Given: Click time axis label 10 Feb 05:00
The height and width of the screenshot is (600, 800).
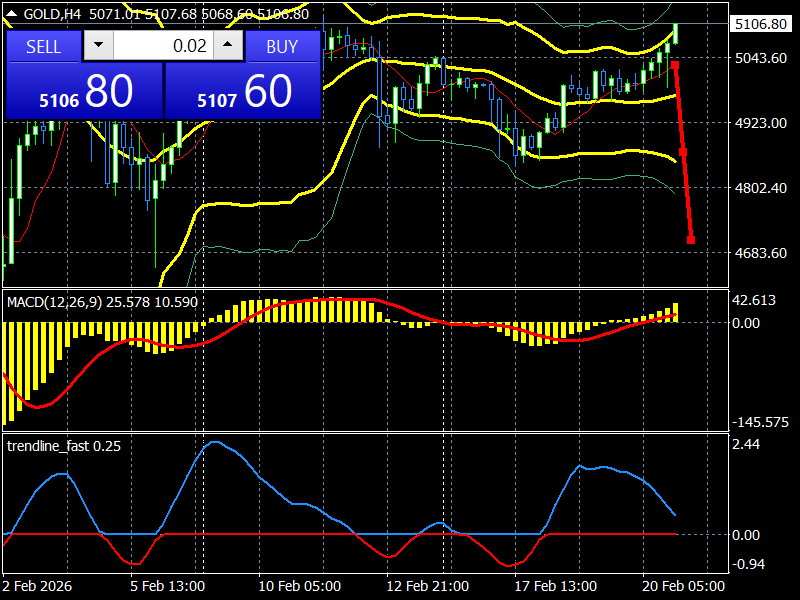Looking at the screenshot, I should point(299,586).
